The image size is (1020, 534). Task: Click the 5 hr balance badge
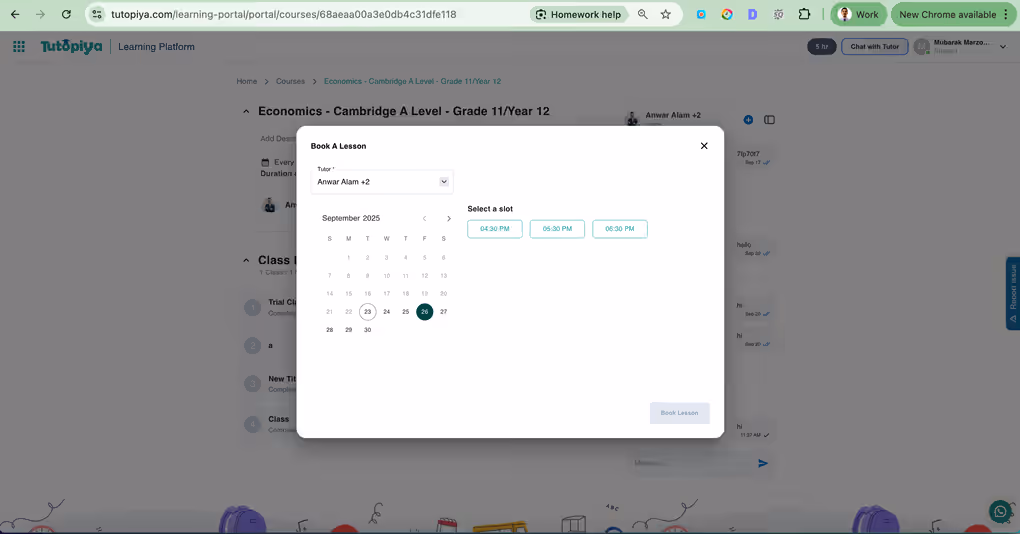822,47
